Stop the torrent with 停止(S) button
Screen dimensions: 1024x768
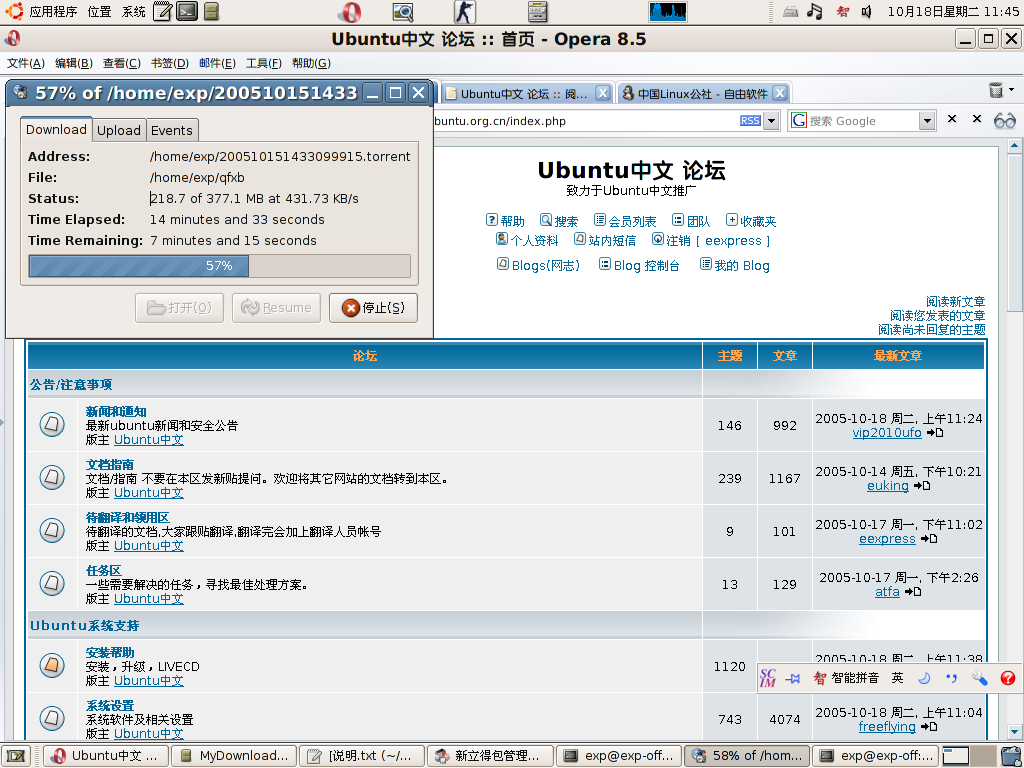[374, 308]
